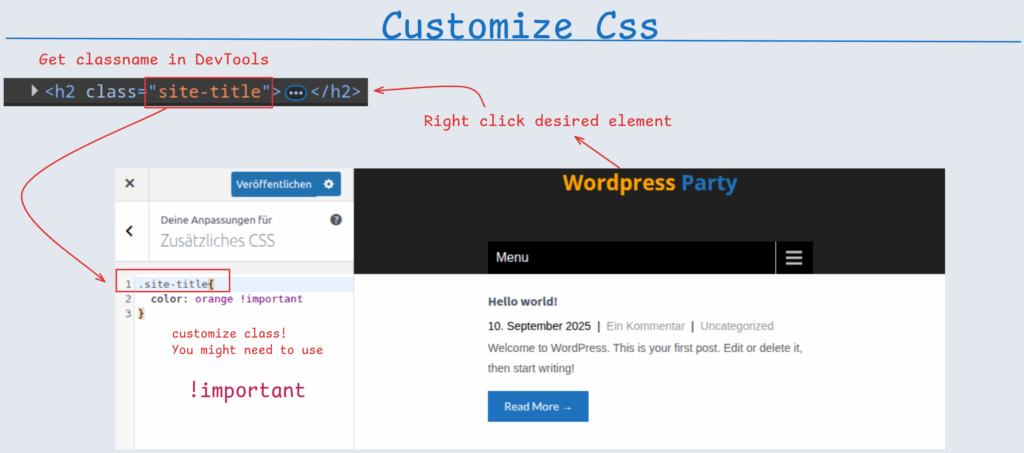
Task: Expand the ellipsis inside the h2 tag
Action: (296, 92)
